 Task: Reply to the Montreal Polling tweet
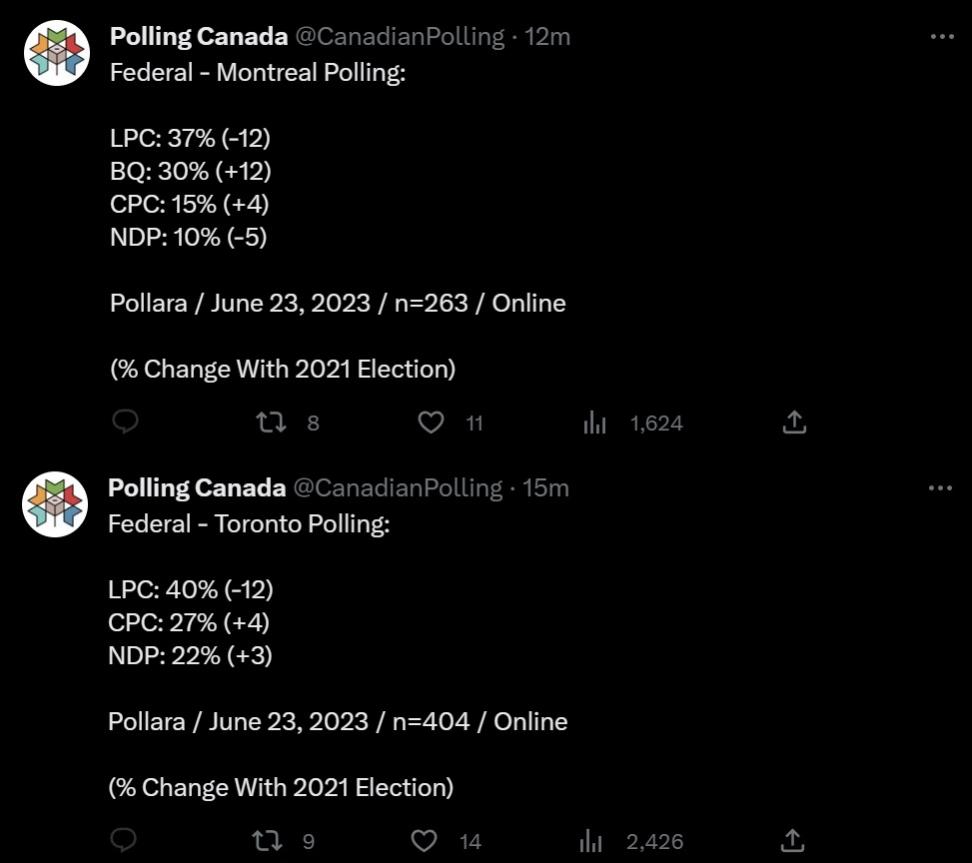(x=125, y=422)
